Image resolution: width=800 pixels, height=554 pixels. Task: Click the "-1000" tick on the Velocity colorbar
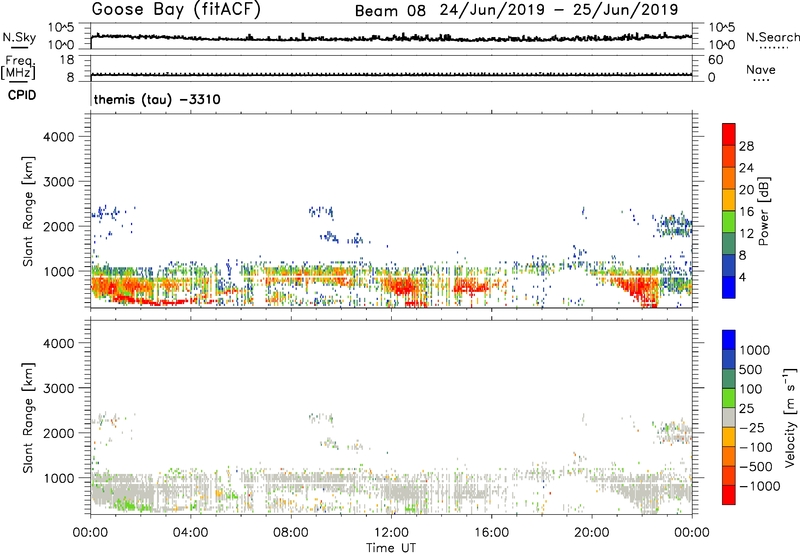point(760,486)
